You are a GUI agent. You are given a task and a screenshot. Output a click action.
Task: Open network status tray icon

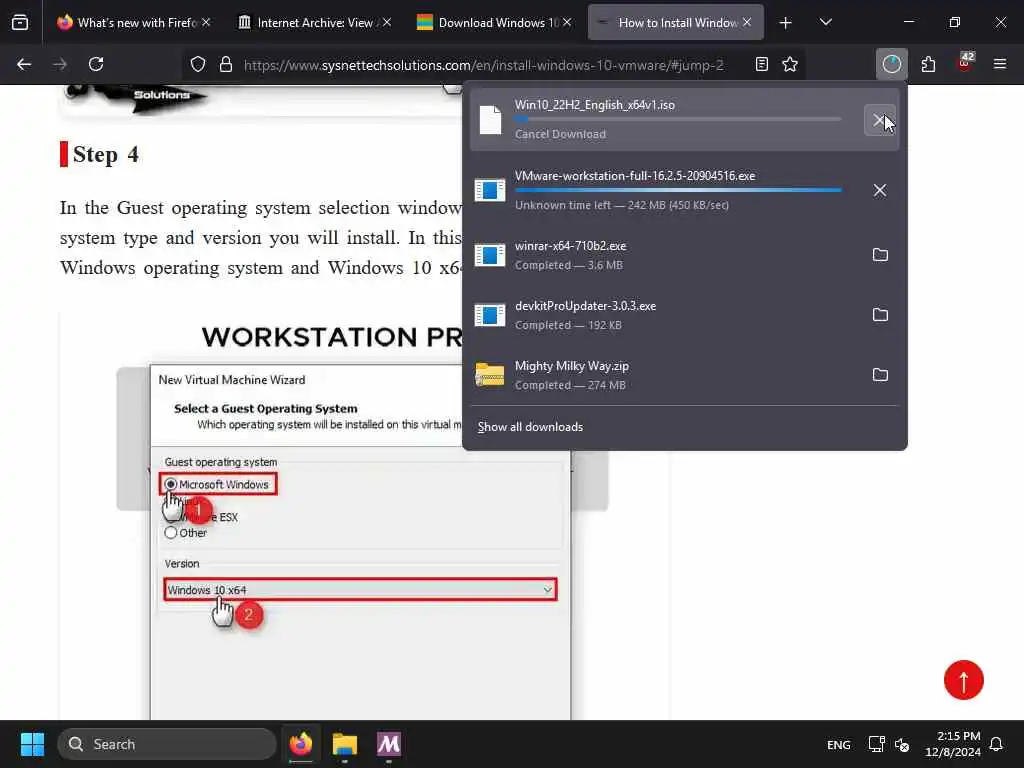click(x=876, y=744)
